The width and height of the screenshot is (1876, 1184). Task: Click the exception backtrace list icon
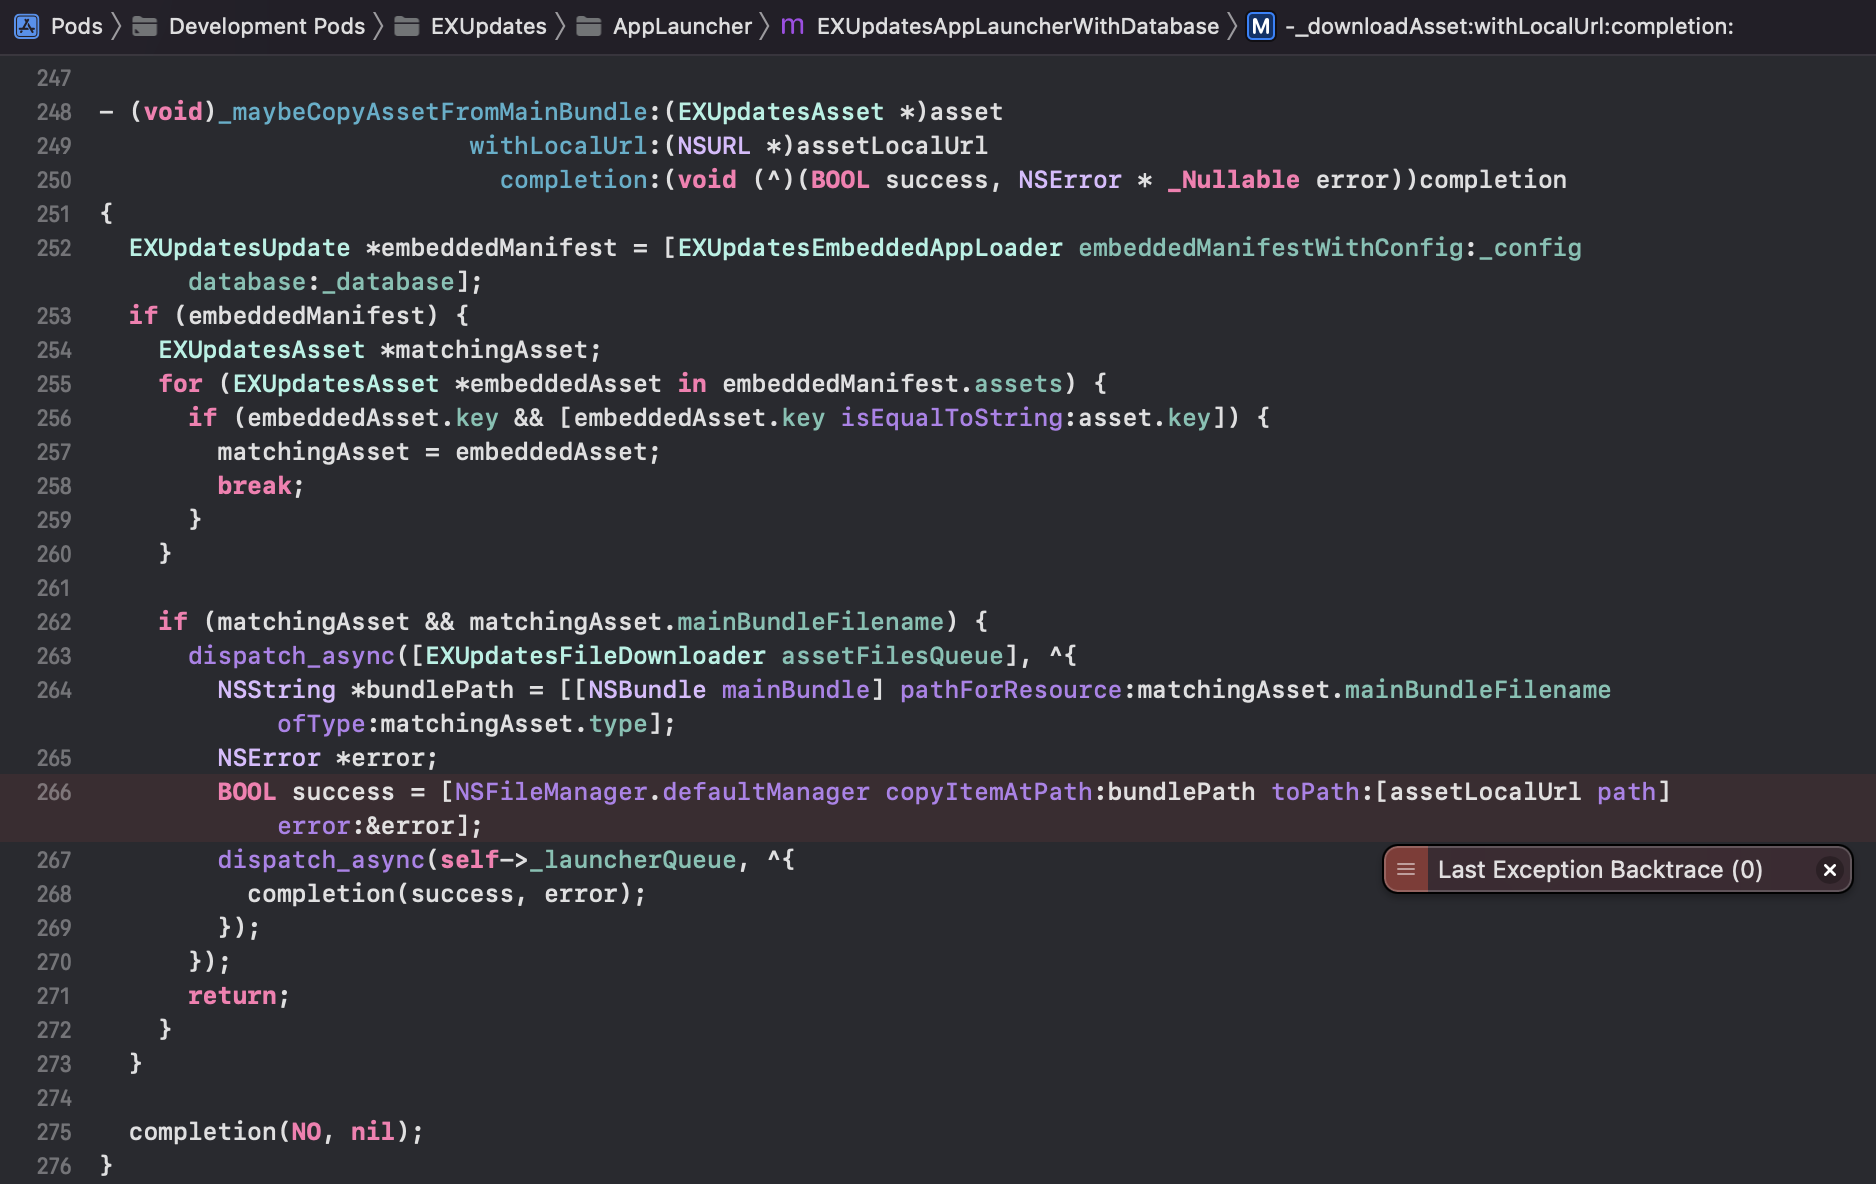point(1406,869)
